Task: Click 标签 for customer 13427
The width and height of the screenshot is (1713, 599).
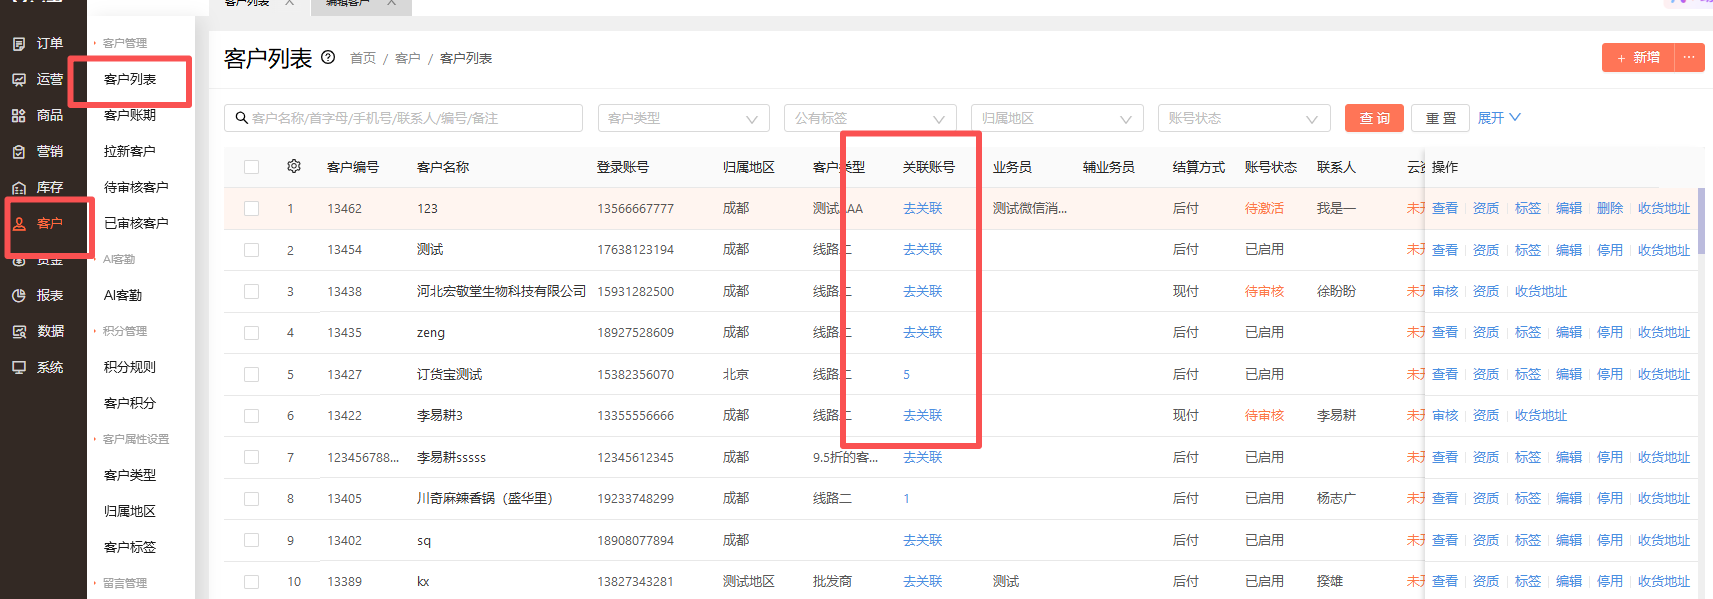Action: click(1528, 374)
